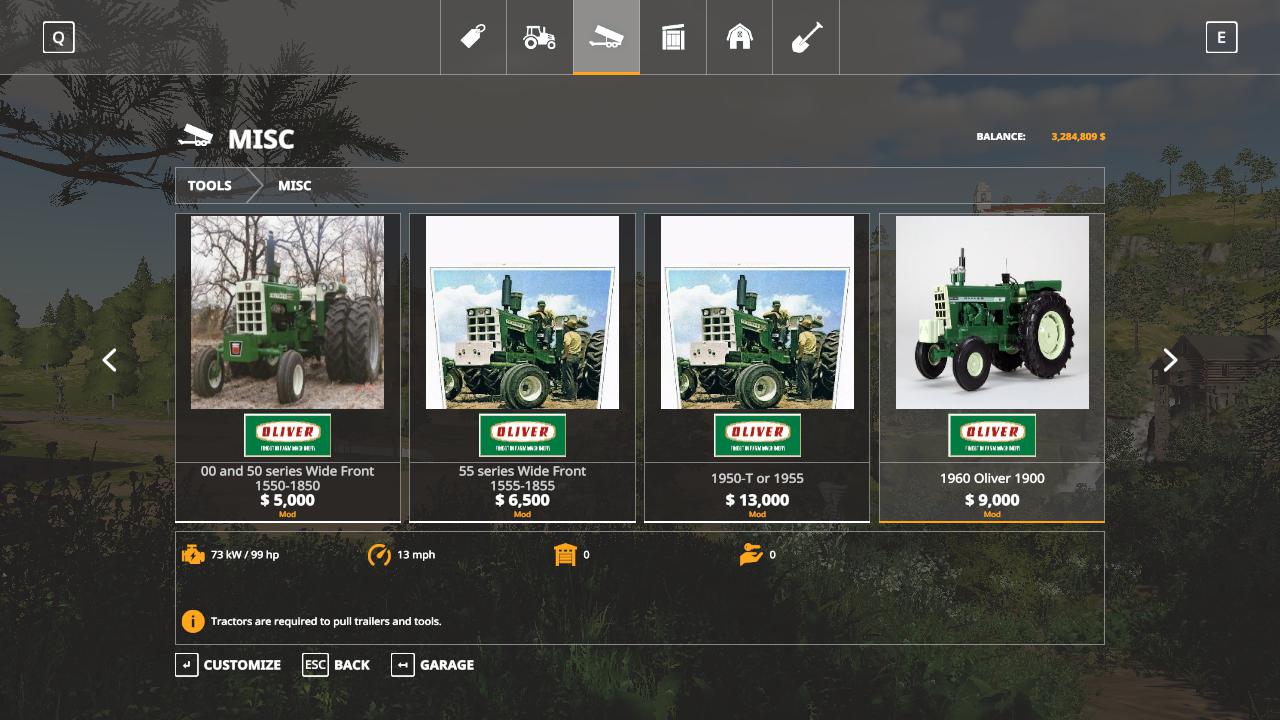This screenshot has width=1280, height=720.
Task: Click the CUSTOMIZE button
Action: [x=229, y=665]
